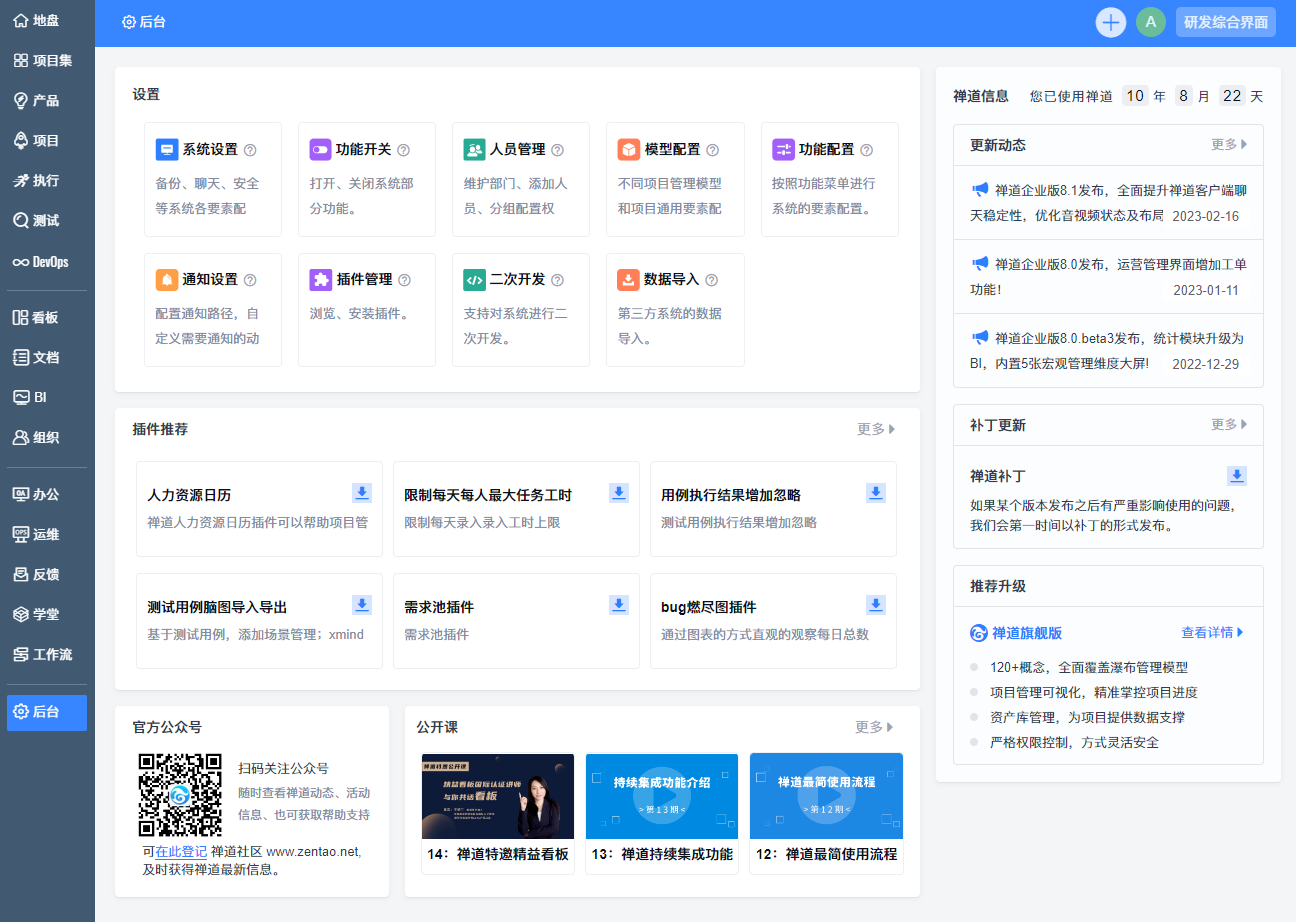Viewport: 1296px width, 922px height.
Task: Click the help icon beside 功能开关
Action: (404, 150)
